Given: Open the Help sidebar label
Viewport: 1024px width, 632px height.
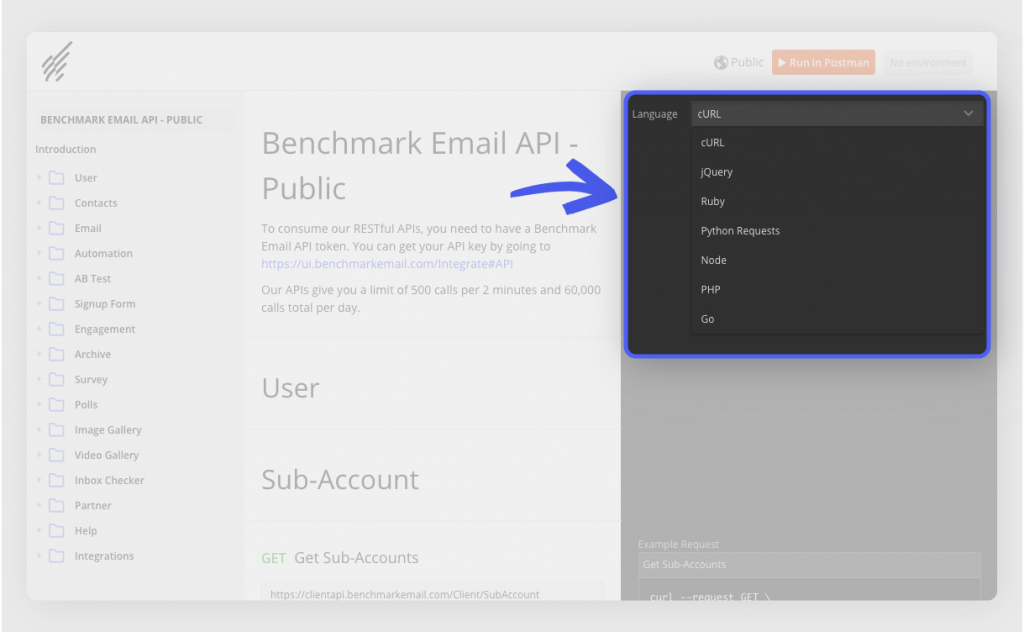Looking at the screenshot, I should point(86,531).
